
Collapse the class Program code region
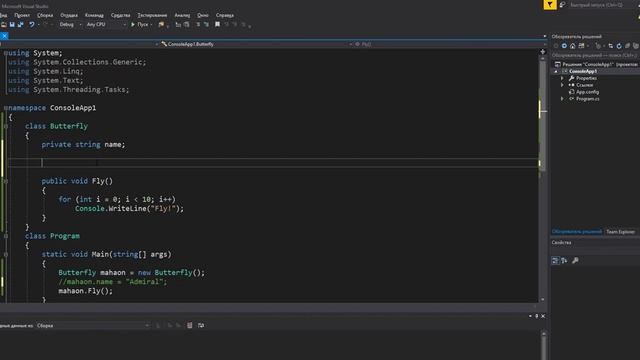point(6,236)
